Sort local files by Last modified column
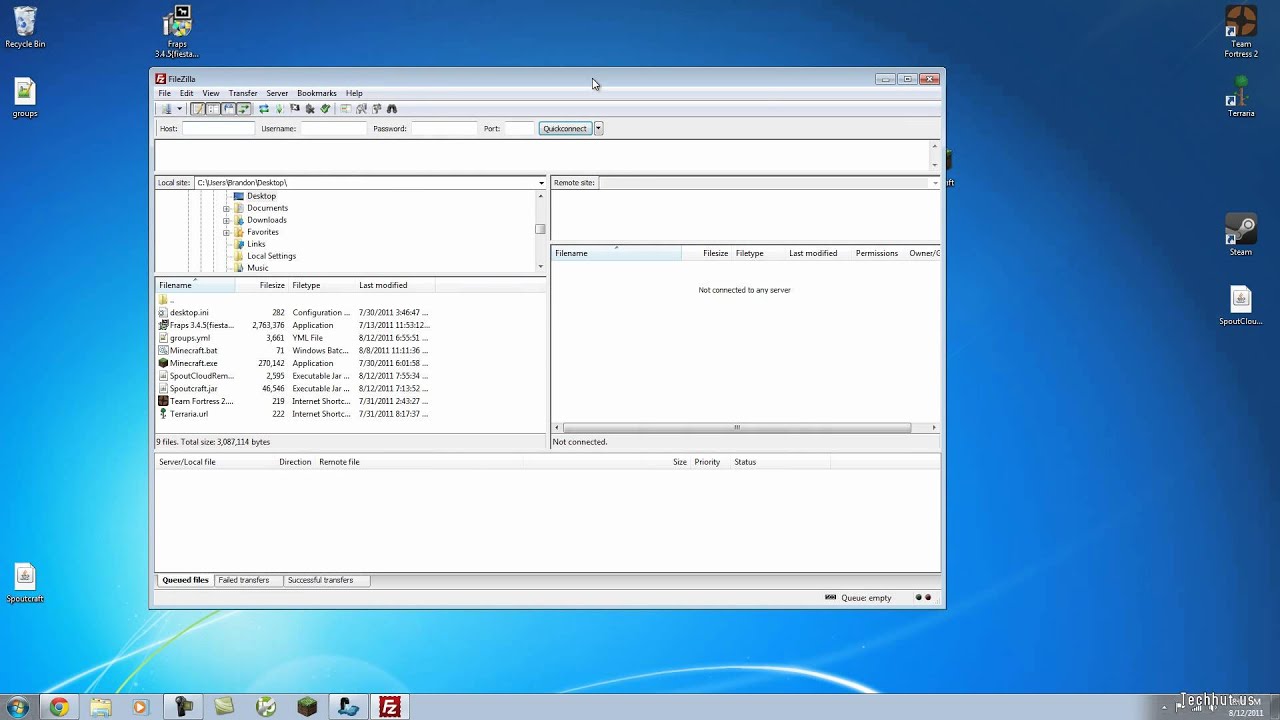 [395, 285]
